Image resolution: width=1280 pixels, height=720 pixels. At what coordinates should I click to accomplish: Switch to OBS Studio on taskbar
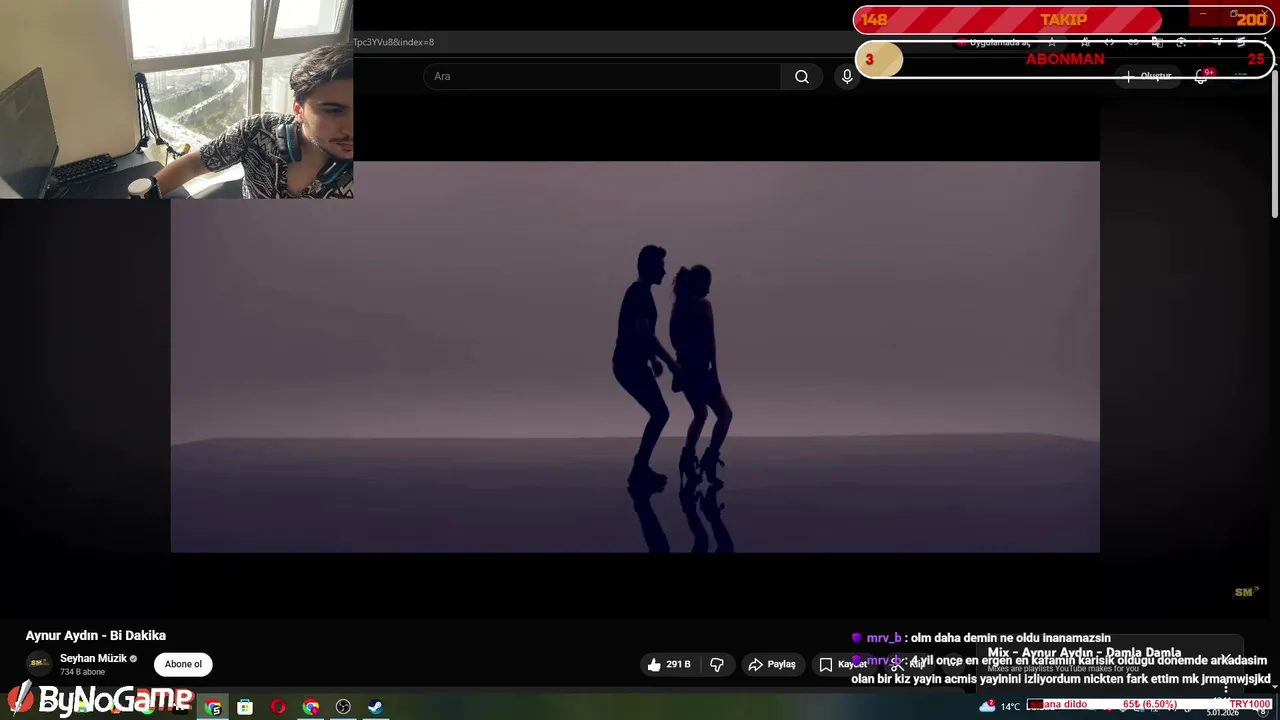(x=343, y=707)
